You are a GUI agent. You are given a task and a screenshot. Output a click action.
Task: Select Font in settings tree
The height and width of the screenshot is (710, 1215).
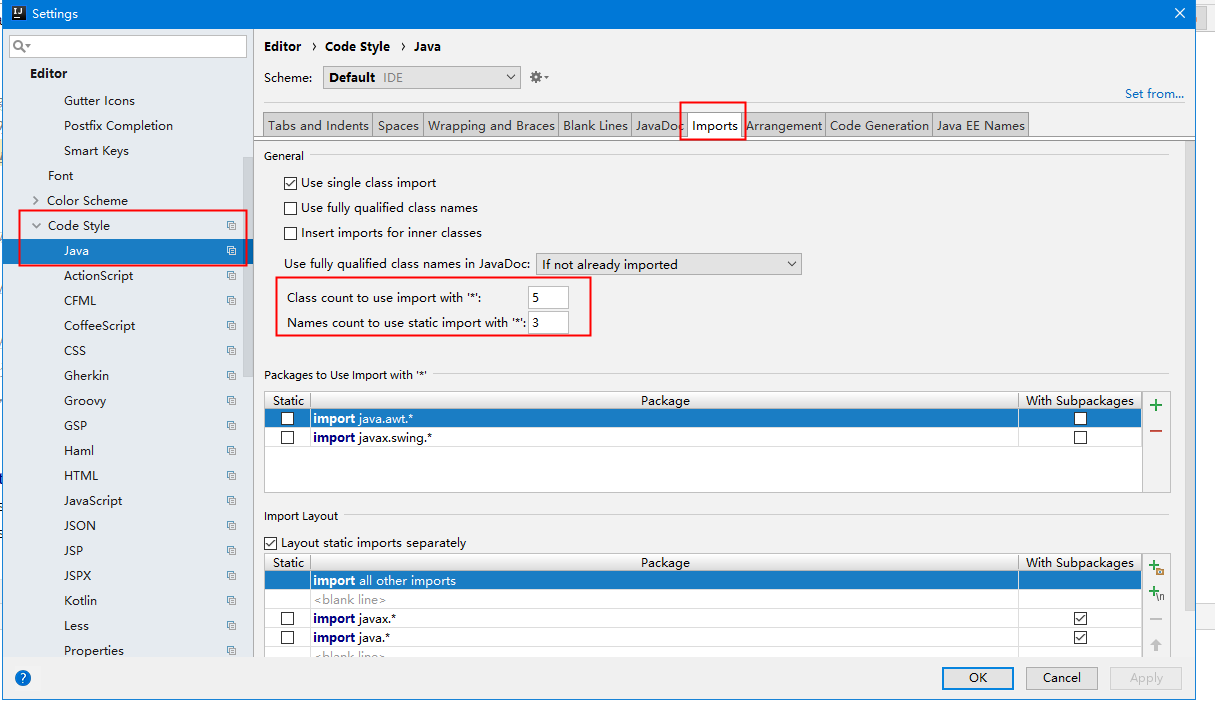tap(60, 176)
